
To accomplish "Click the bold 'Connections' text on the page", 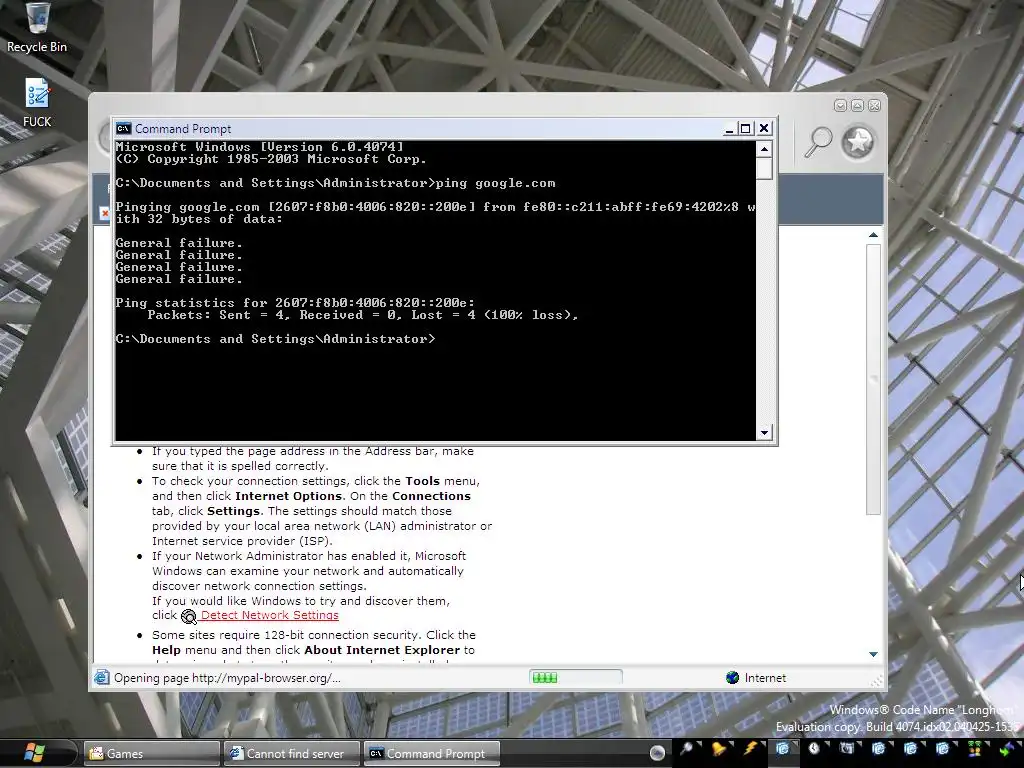I will click(431, 496).
